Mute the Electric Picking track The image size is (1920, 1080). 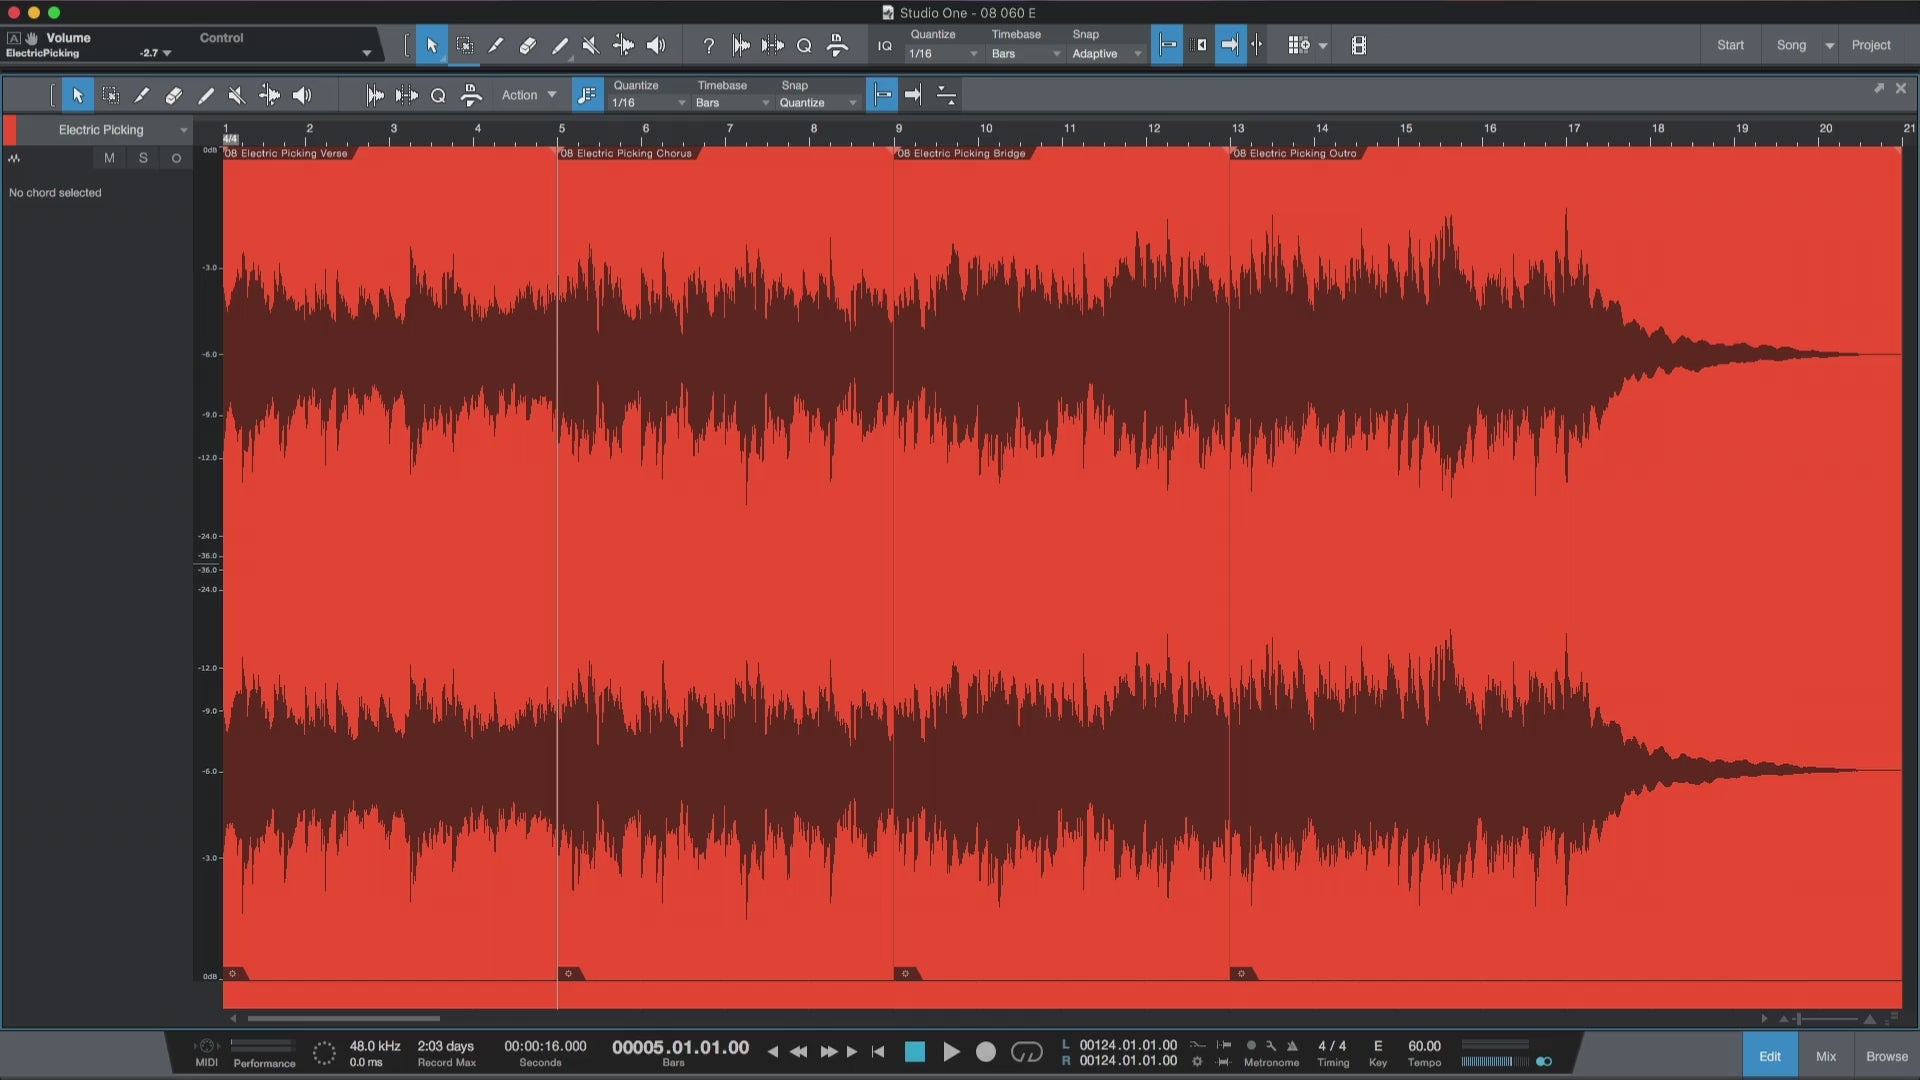[x=109, y=158]
